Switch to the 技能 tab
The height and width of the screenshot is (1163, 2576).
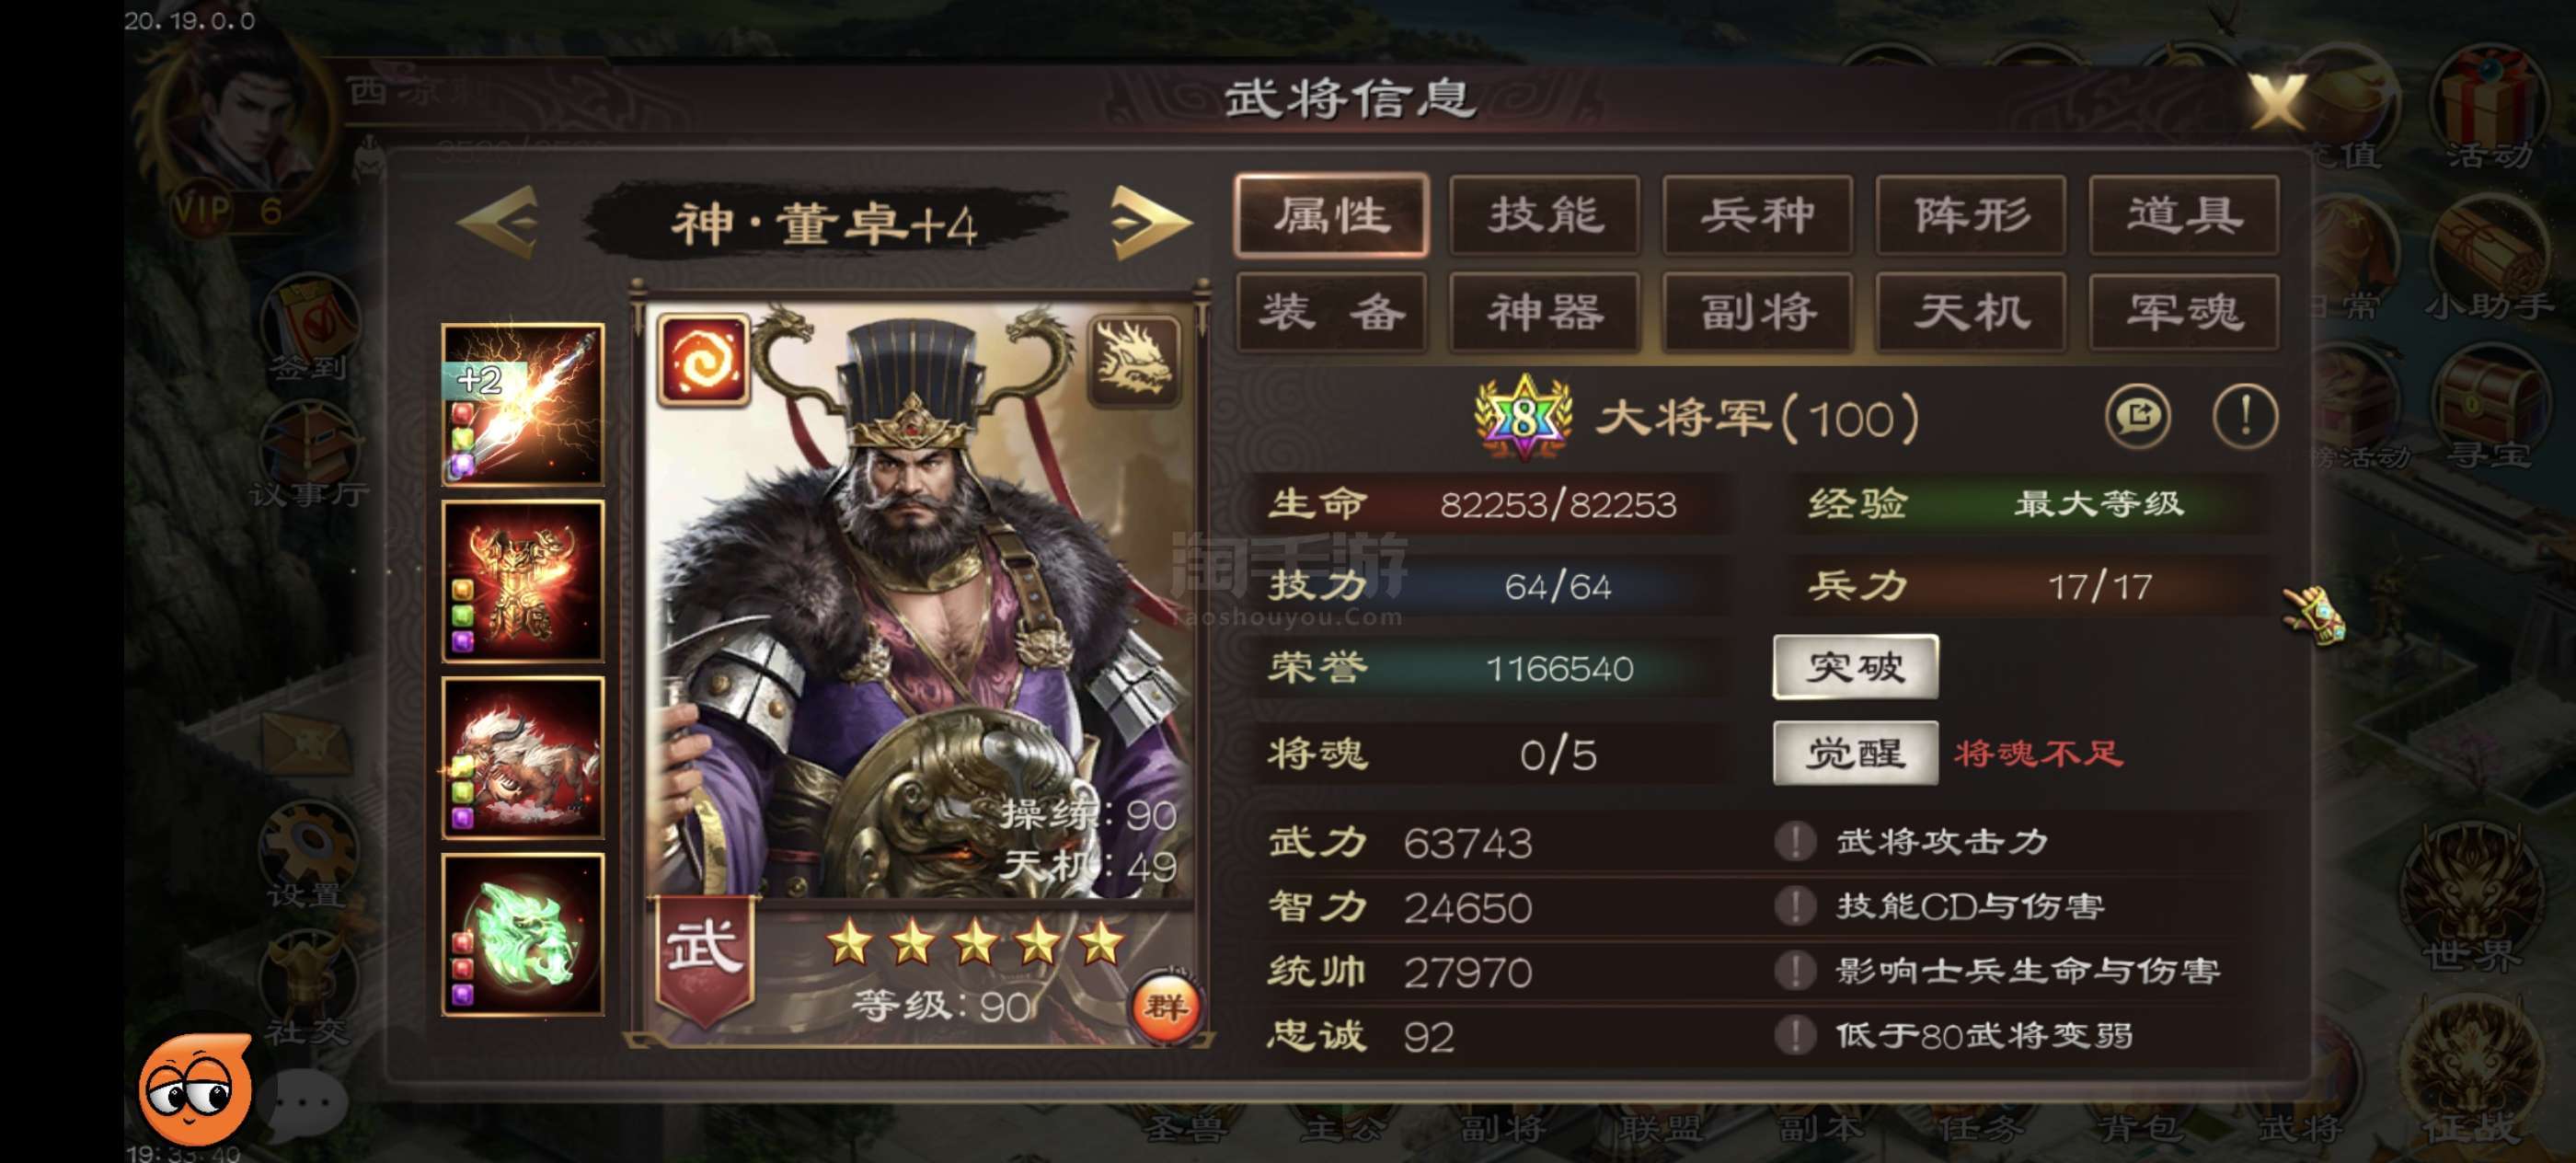(x=1545, y=215)
